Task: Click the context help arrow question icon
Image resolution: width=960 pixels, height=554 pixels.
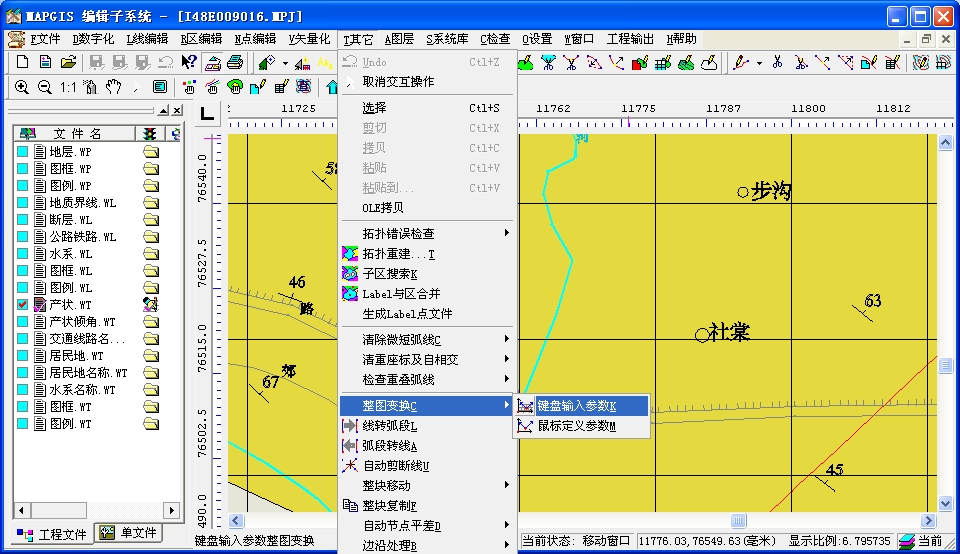Action: (x=189, y=62)
